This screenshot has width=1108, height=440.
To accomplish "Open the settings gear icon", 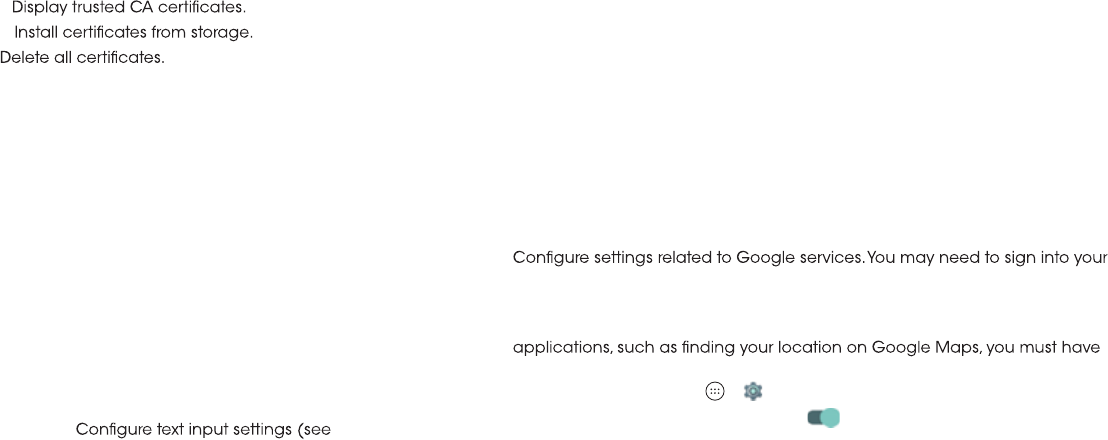I will click(753, 392).
